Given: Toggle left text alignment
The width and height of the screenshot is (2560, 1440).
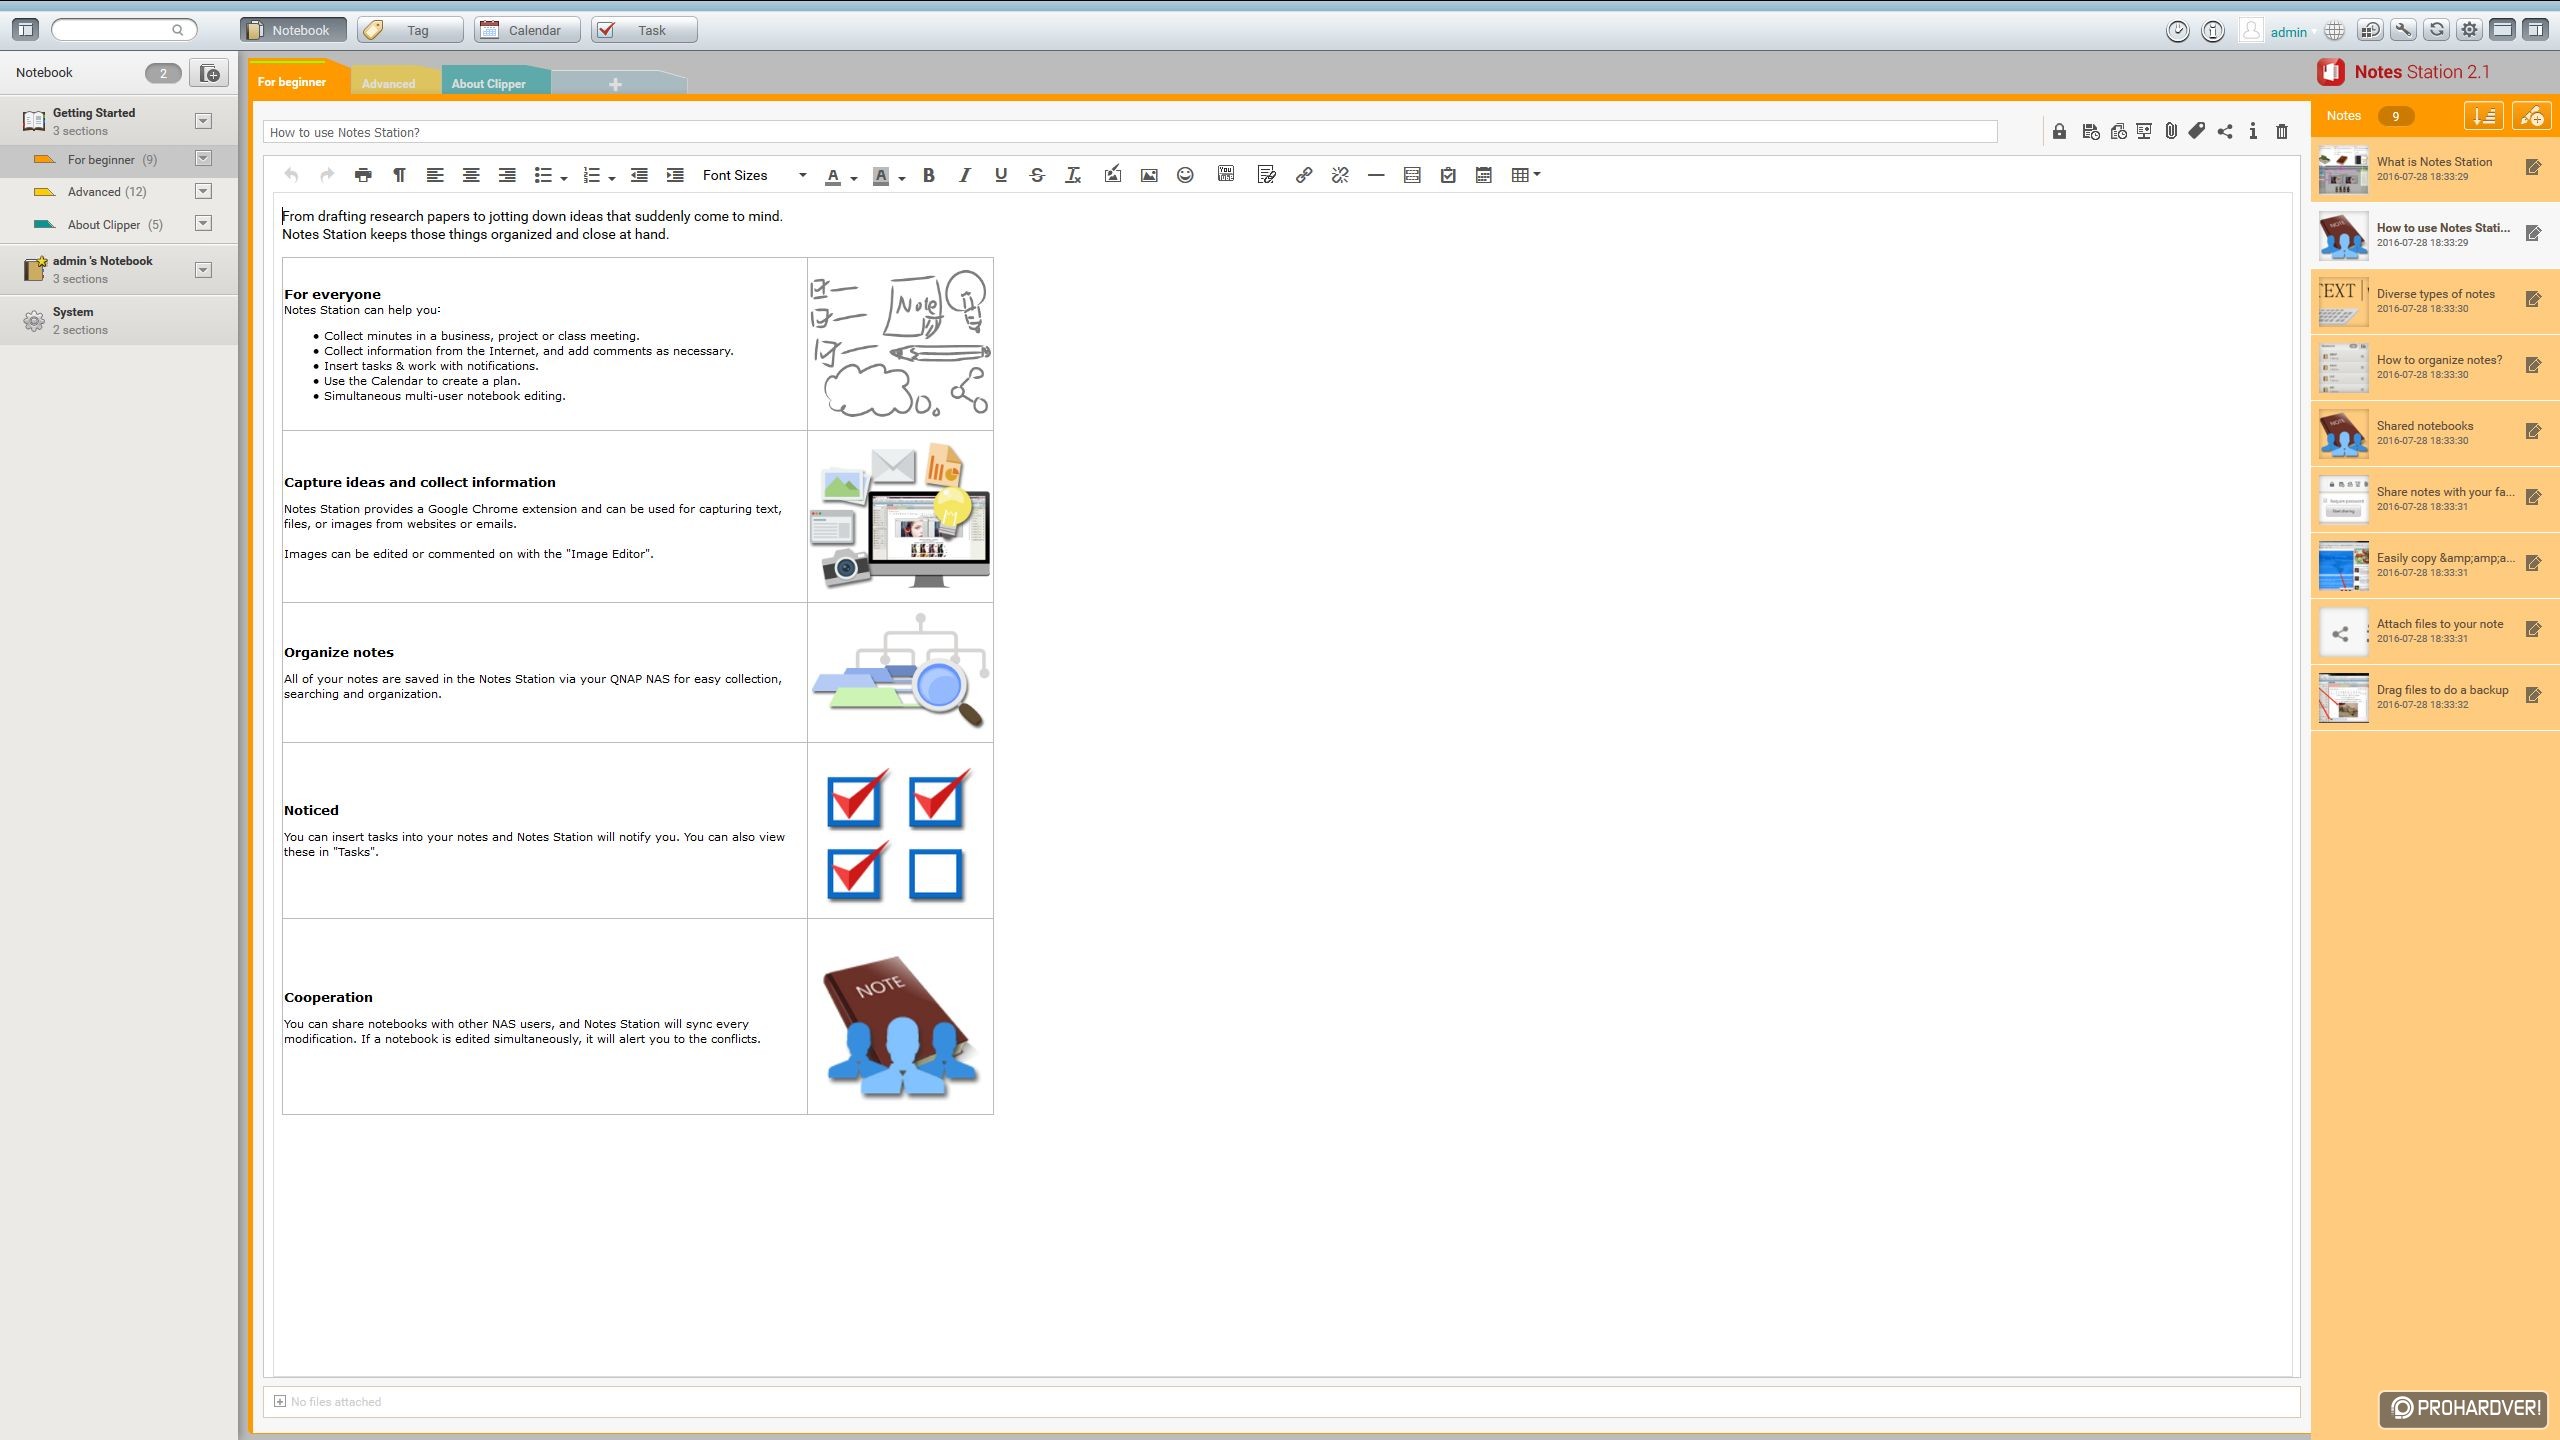Looking at the screenshot, I should (435, 175).
